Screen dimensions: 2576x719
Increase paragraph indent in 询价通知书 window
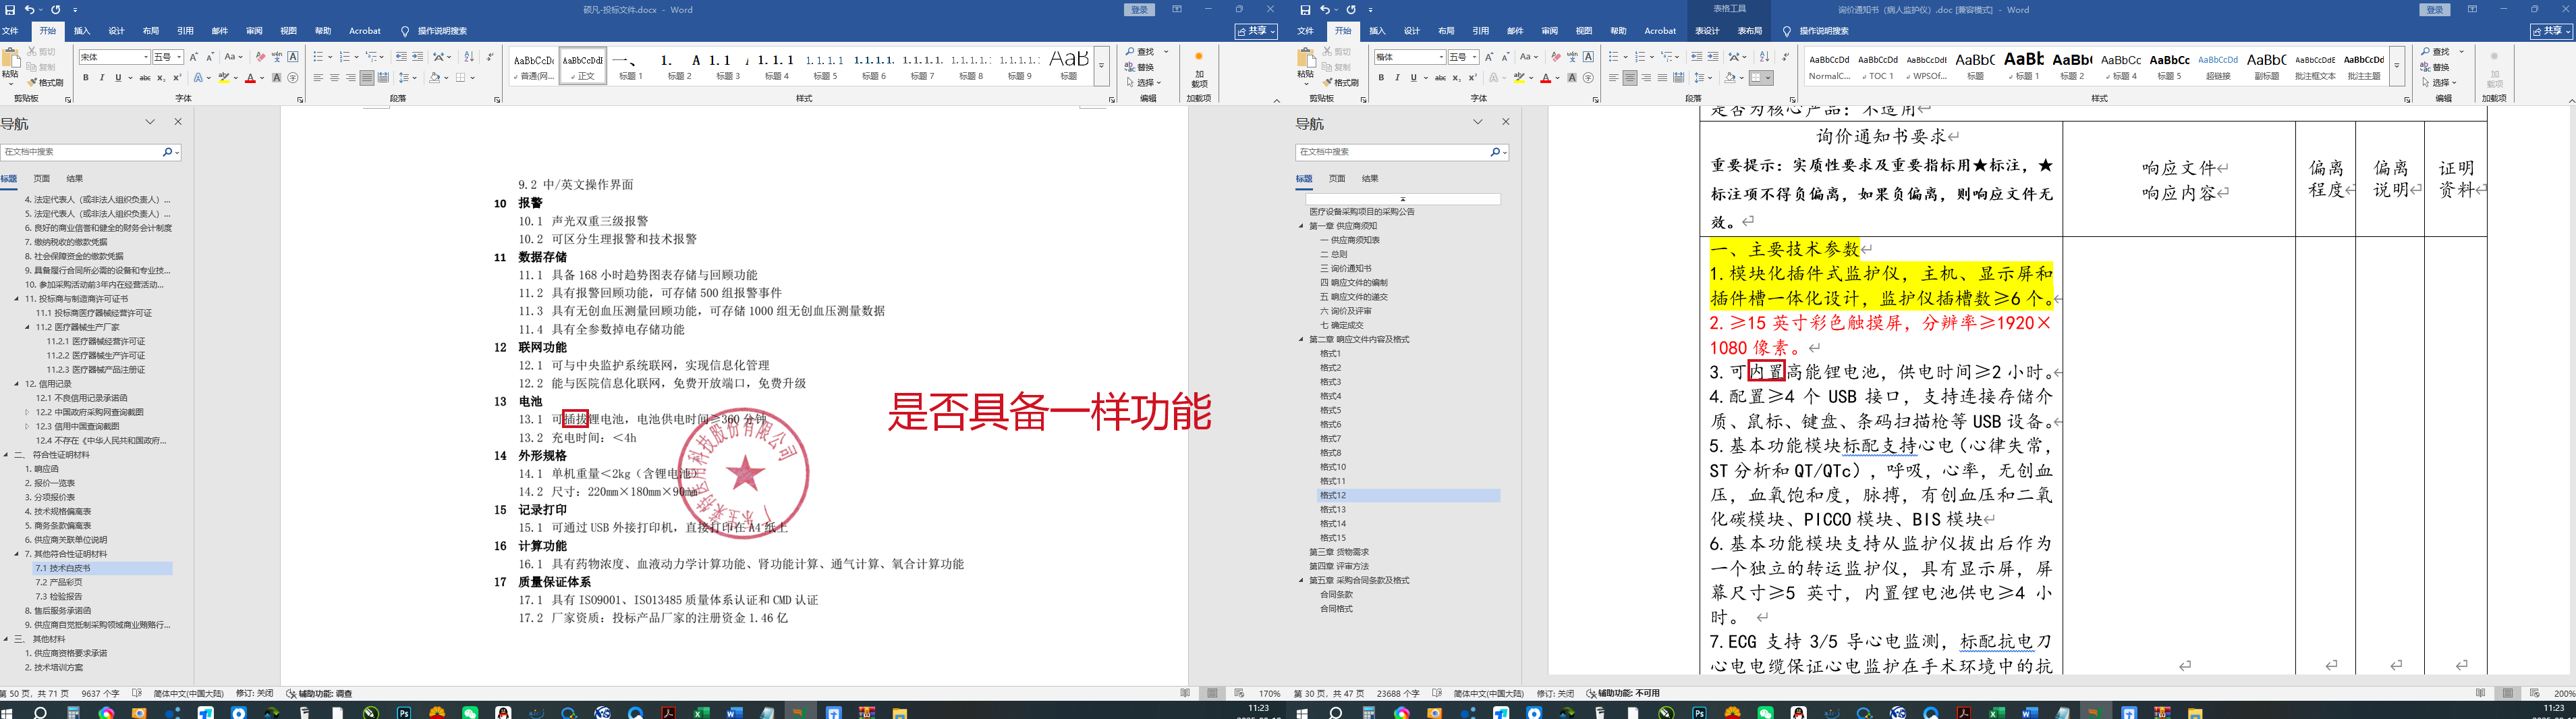click(1713, 57)
